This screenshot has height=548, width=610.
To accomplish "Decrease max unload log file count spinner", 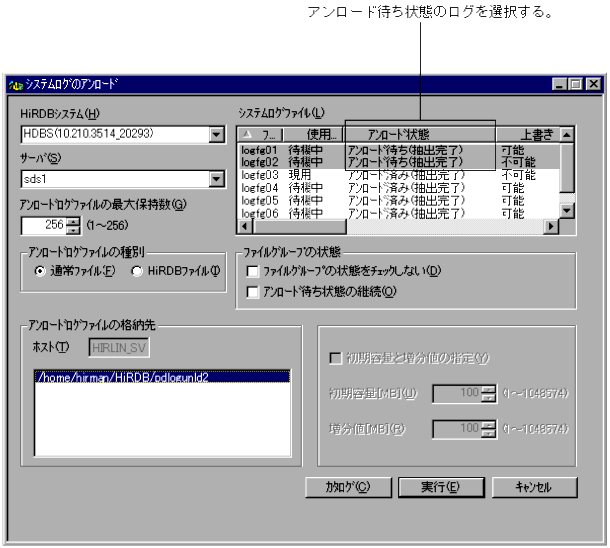I will [x=73, y=229].
